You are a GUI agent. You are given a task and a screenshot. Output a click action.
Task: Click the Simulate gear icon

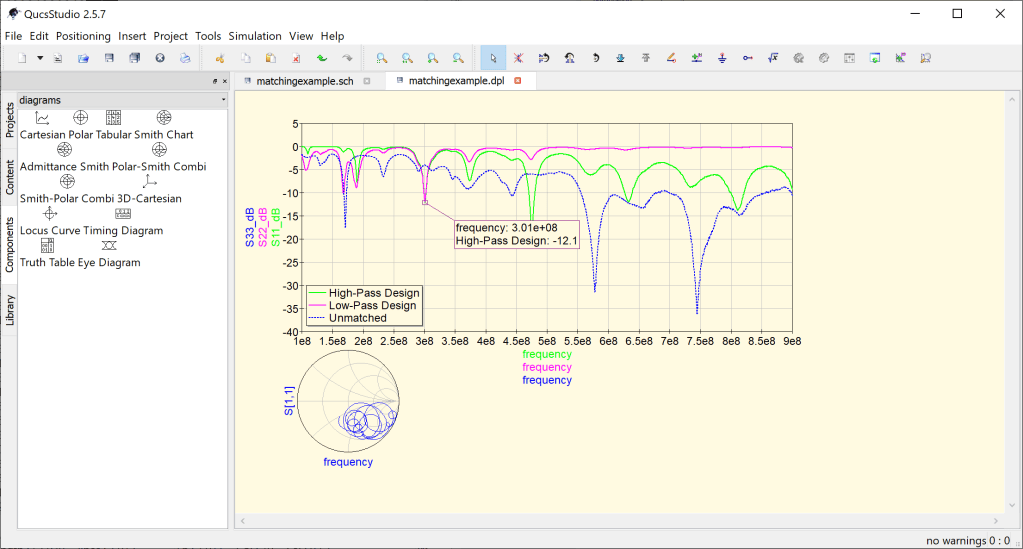pos(799,58)
